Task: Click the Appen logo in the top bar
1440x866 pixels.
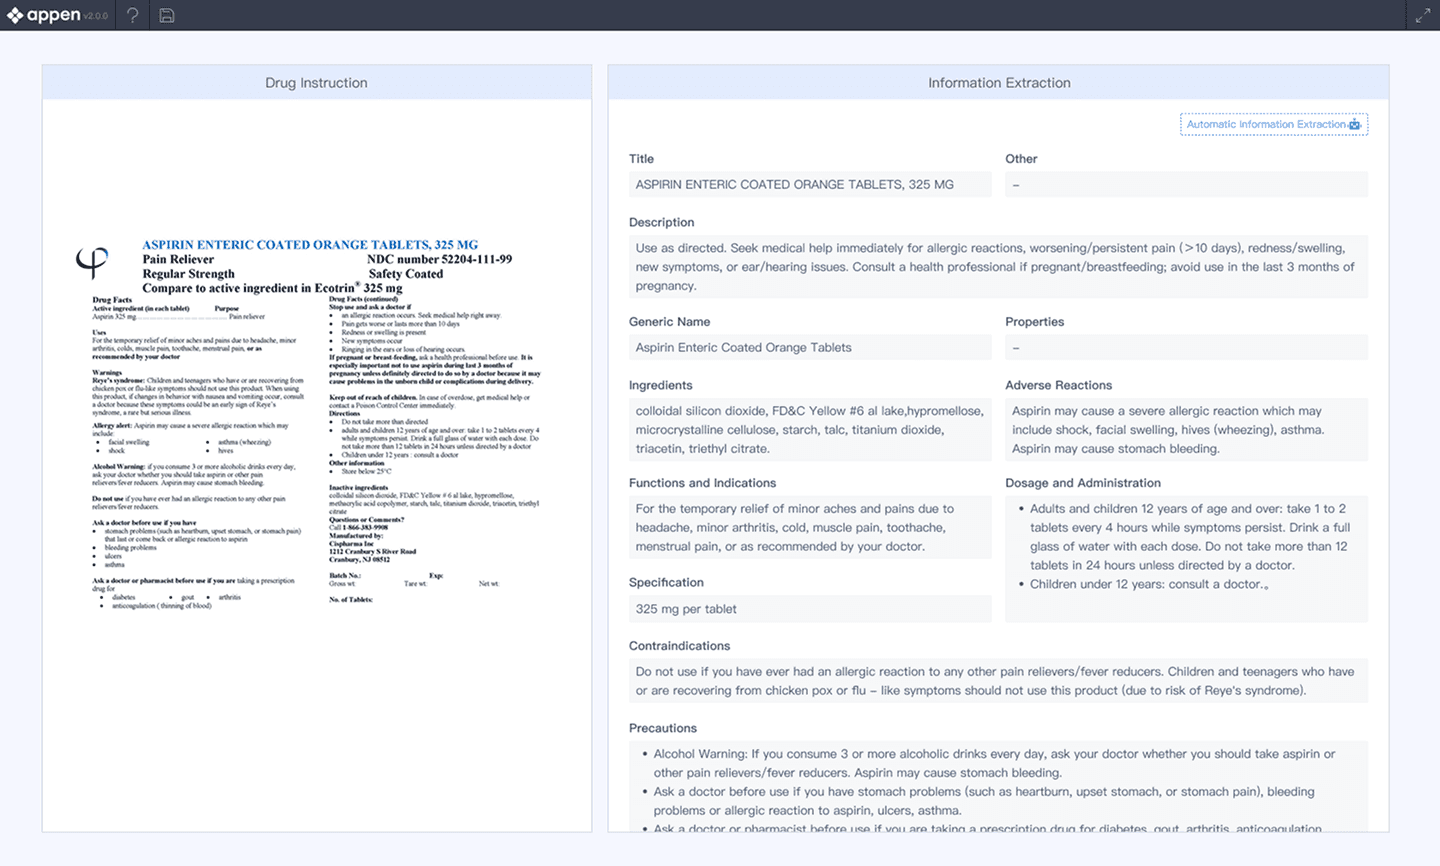Action: [45, 15]
